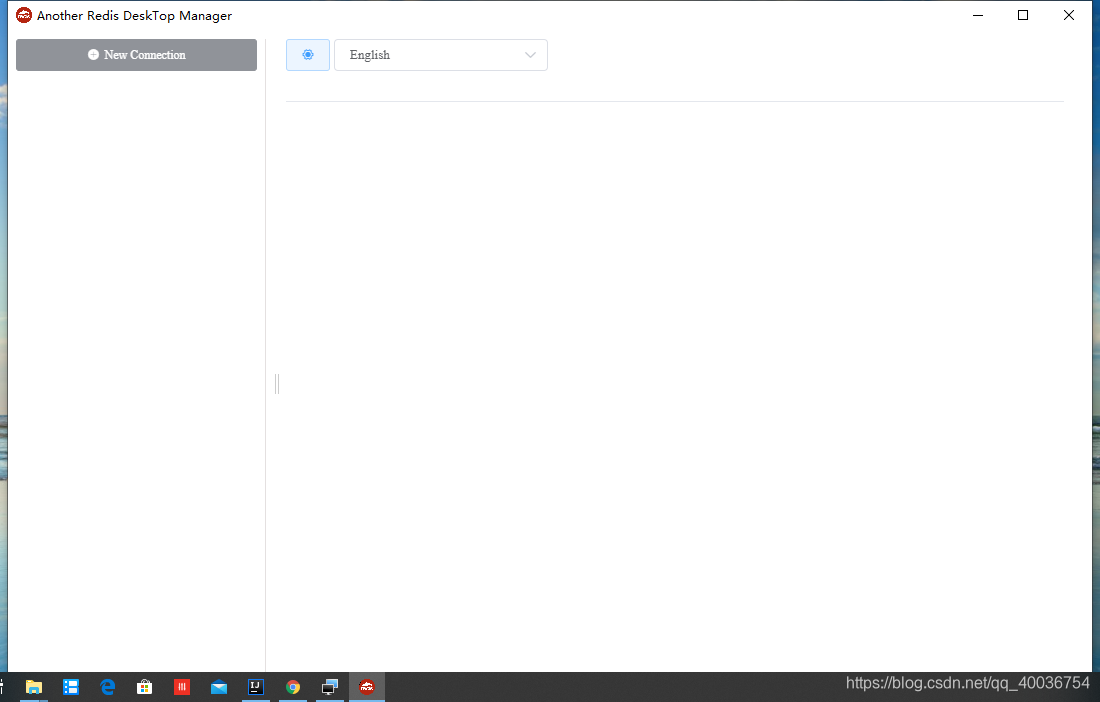Open File Explorer from the taskbar

[34, 687]
